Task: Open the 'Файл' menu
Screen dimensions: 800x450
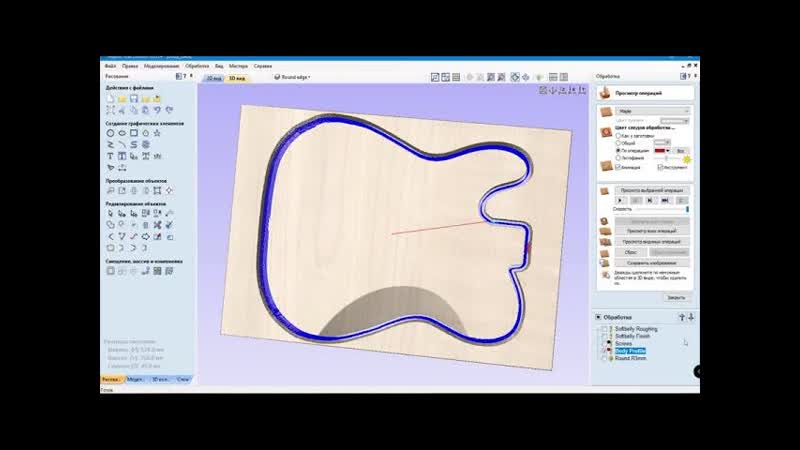Action: (x=110, y=66)
